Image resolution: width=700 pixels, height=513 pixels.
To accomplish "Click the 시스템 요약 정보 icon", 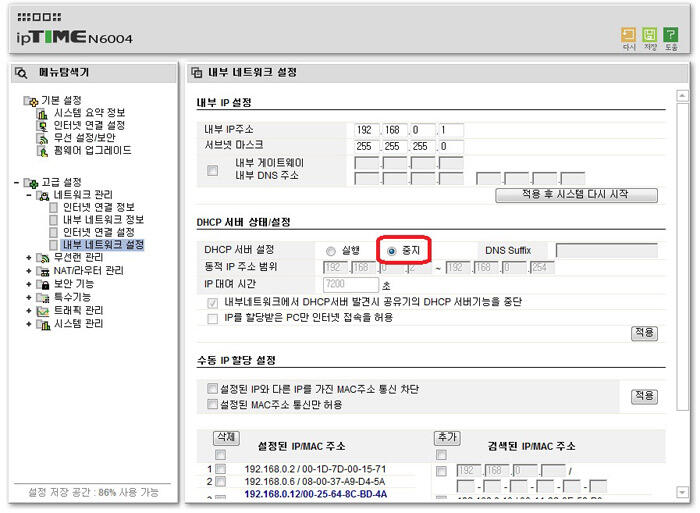I will tap(42, 113).
